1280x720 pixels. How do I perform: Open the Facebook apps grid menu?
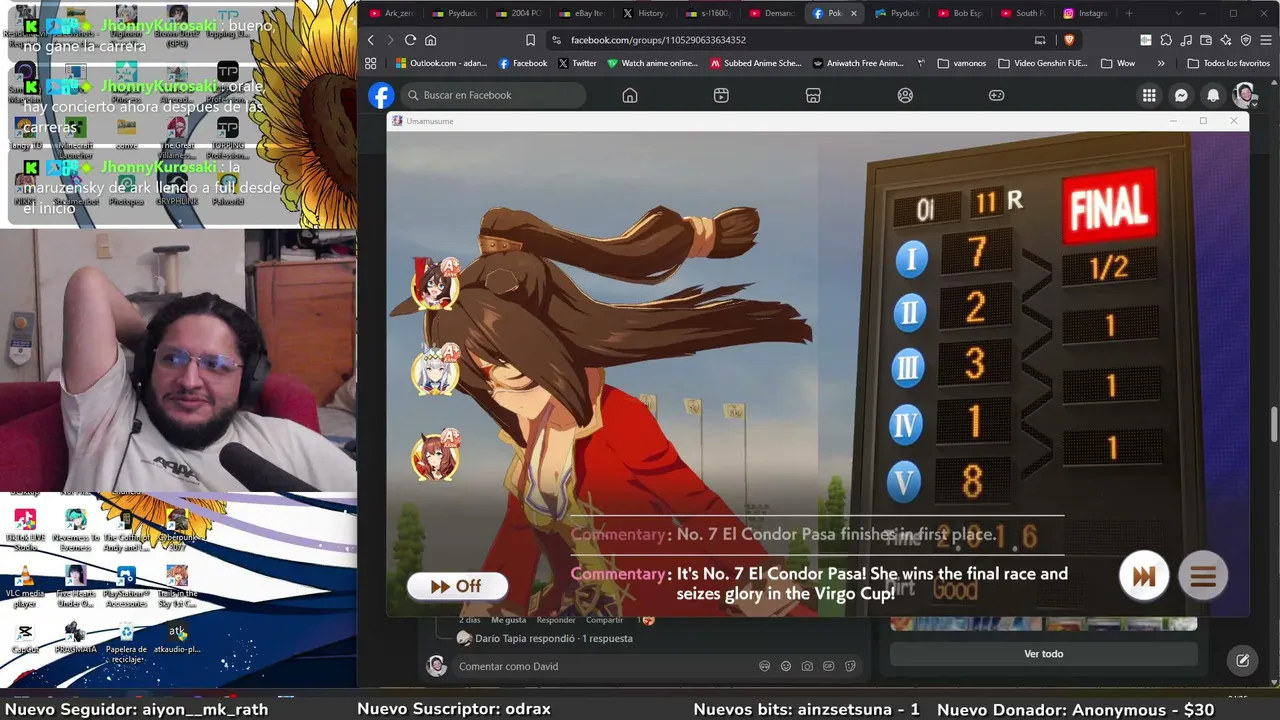point(1149,95)
